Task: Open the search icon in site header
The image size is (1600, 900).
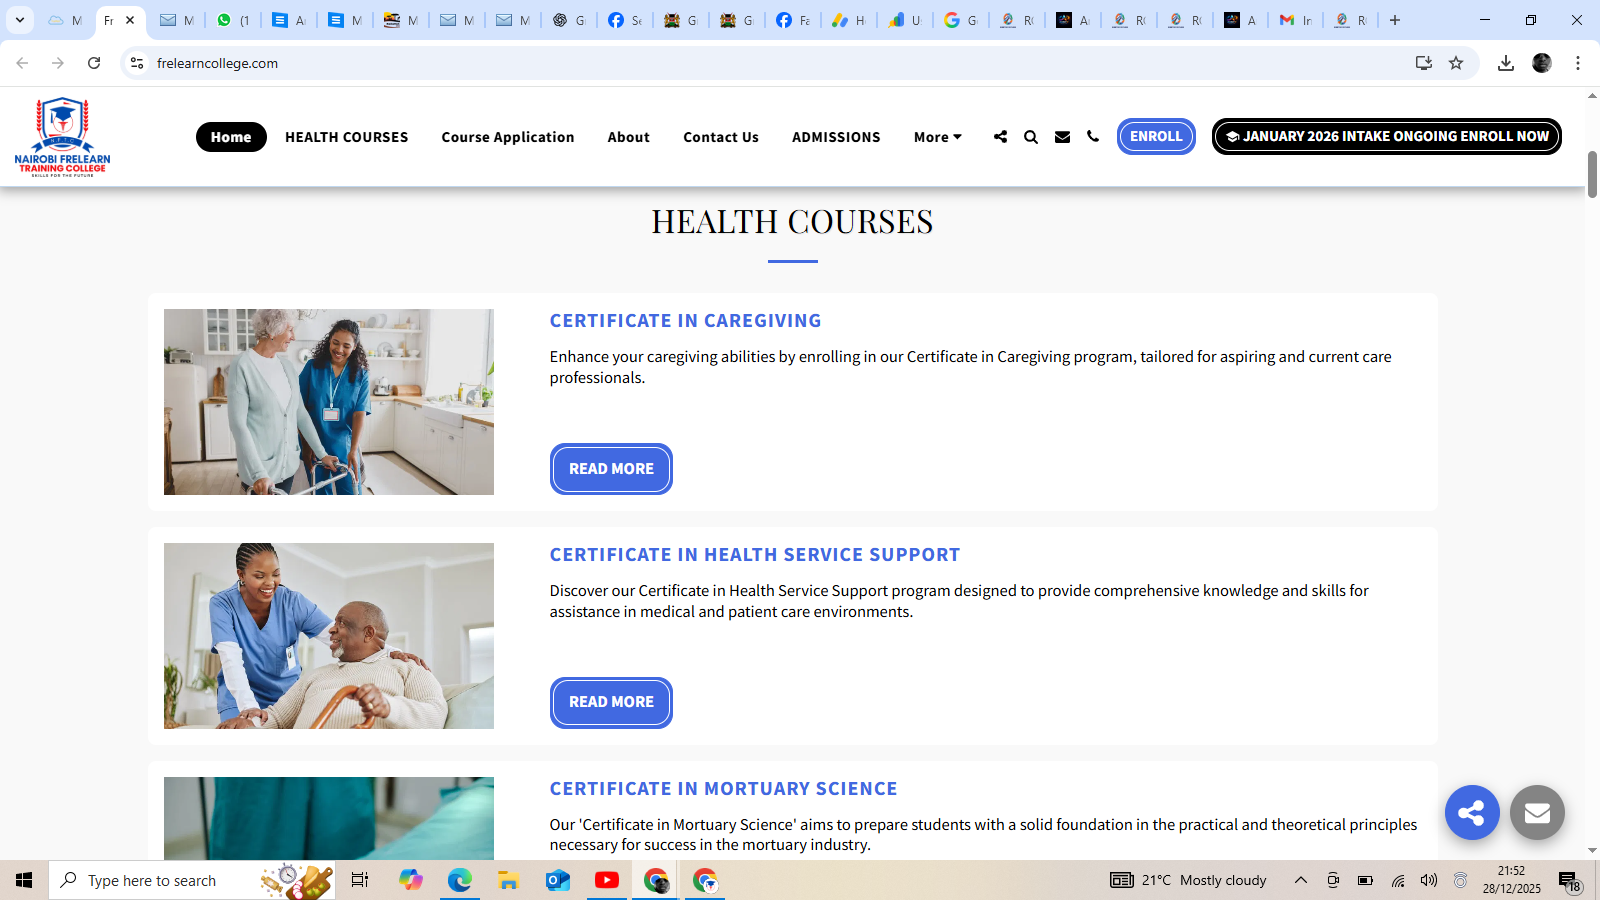Action: tap(1031, 137)
